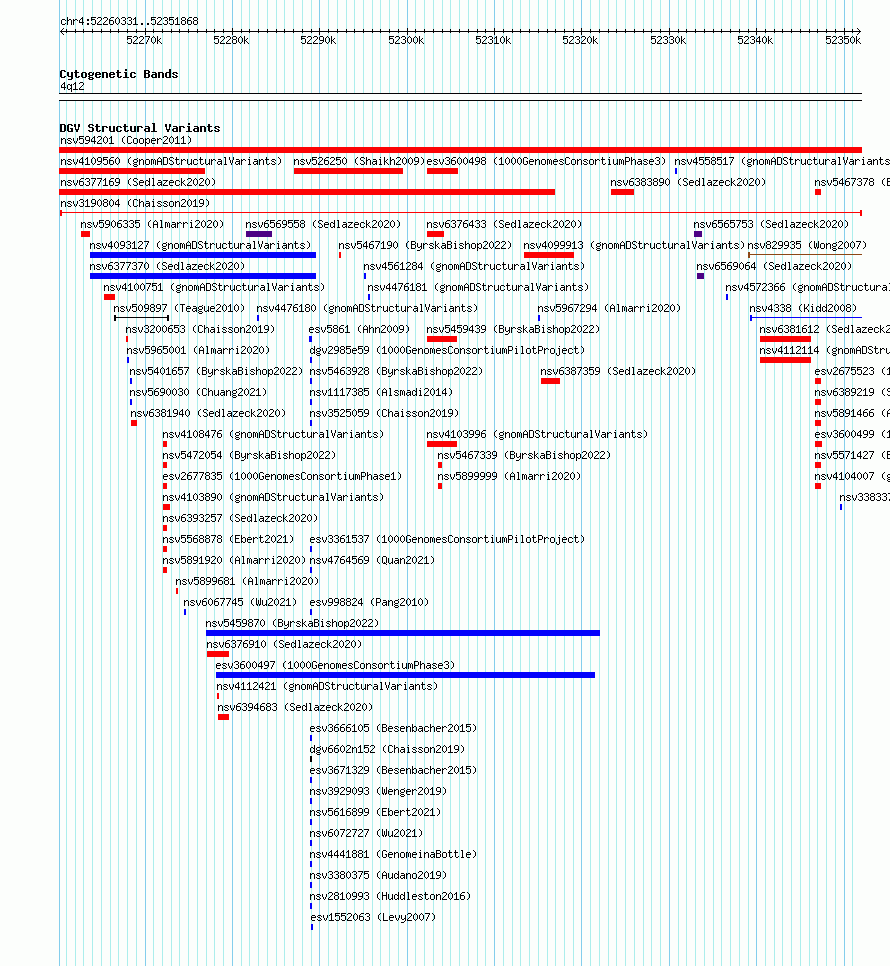This screenshot has width=890, height=966.
Task: Click nsv6377169 (Sedlazeck2020) label
Action: coord(138,182)
